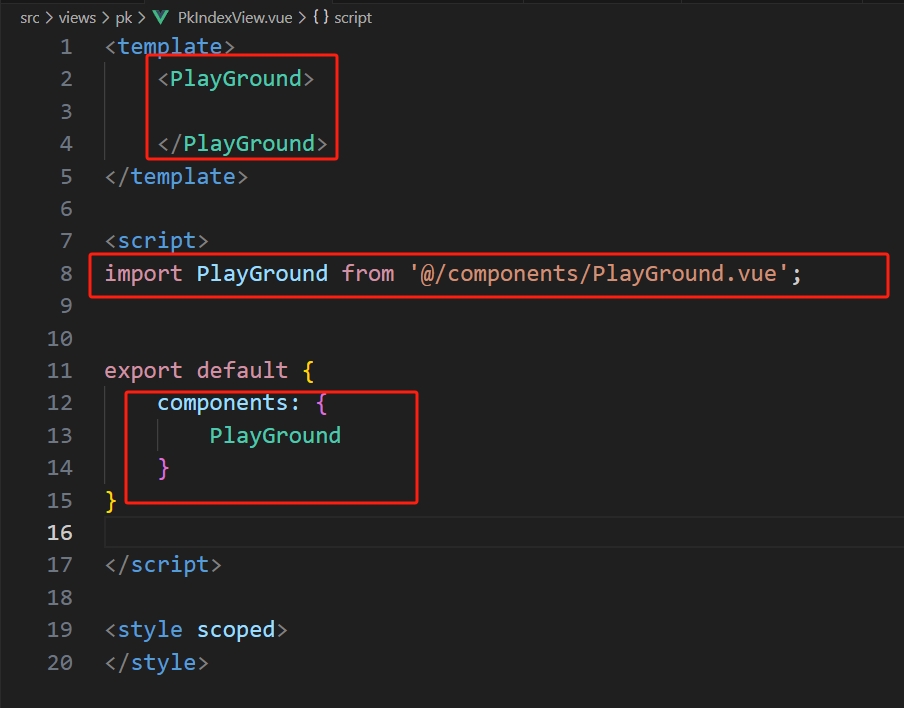The image size is (904, 708).
Task: Click the opening PlayGround tag on line 2
Action: pos(236,78)
